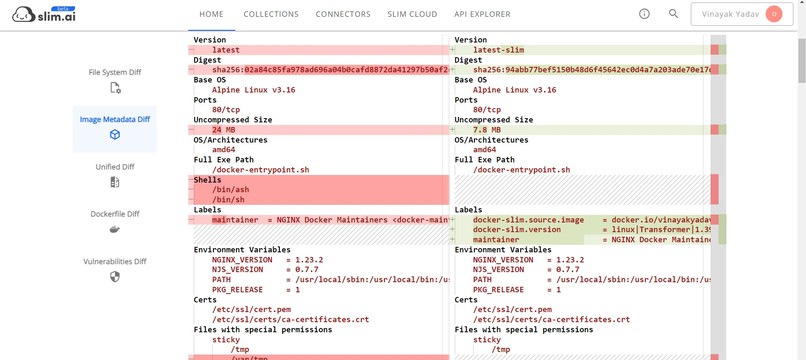Click right pane sha256:94abb77b digest line
The height and width of the screenshot is (360, 806).
click(x=580, y=70)
